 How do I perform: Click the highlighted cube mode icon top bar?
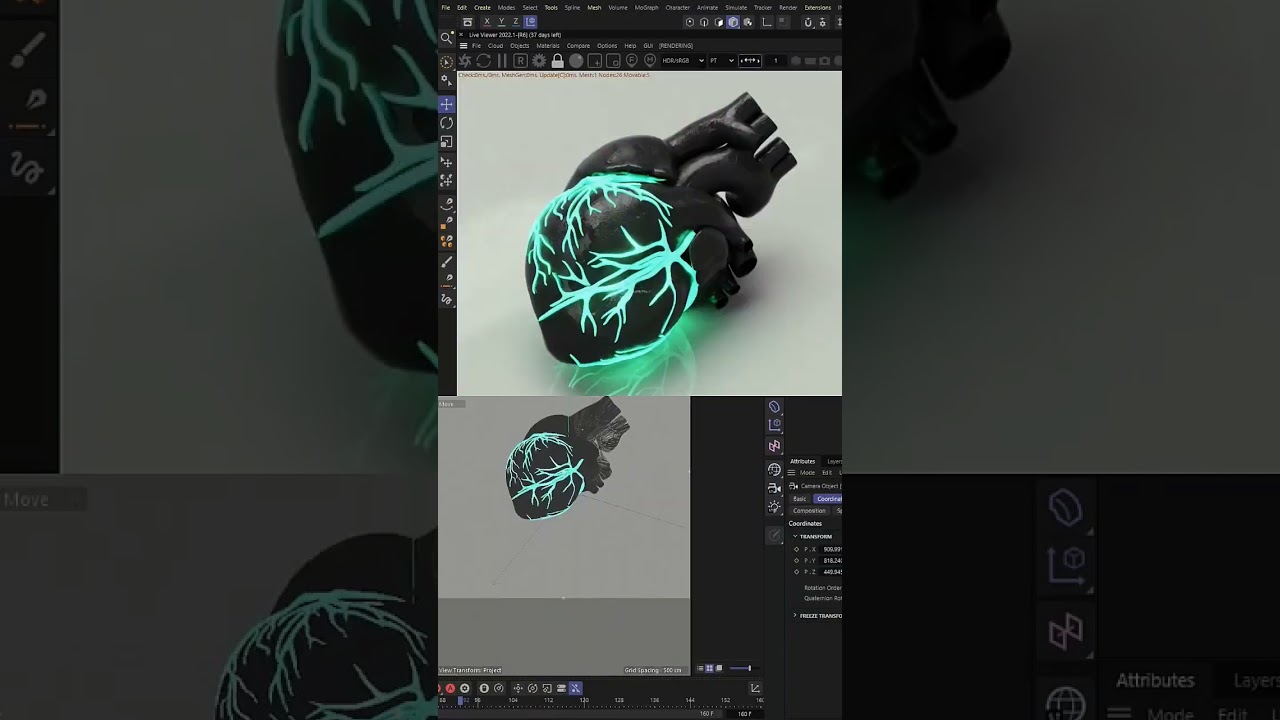(733, 22)
